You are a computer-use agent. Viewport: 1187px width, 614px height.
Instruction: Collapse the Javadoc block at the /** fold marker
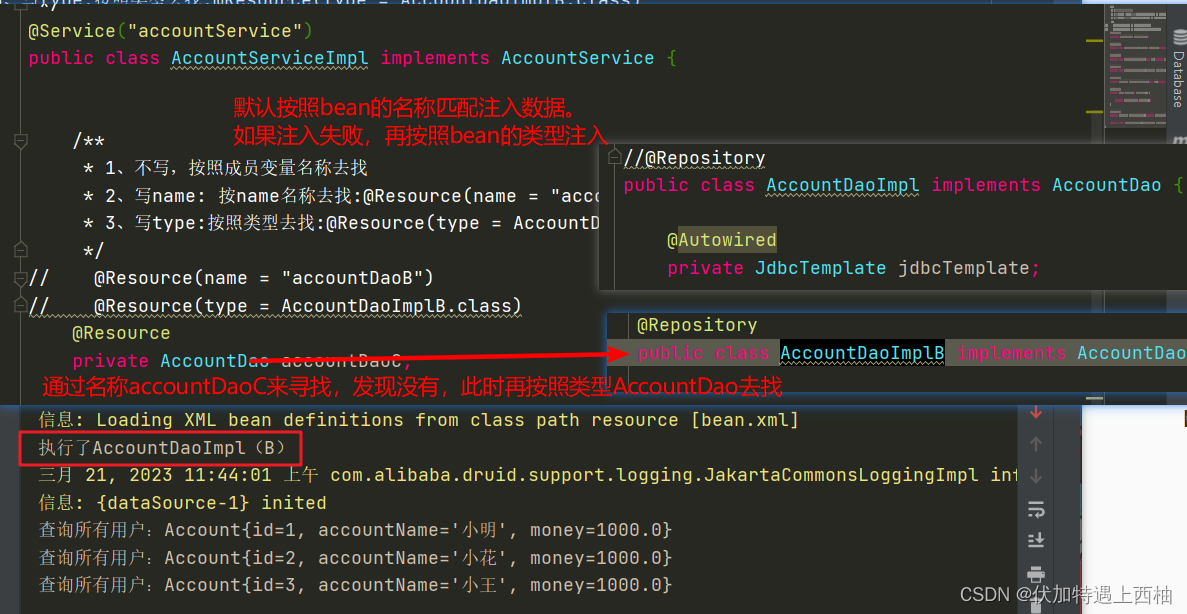[20, 141]
